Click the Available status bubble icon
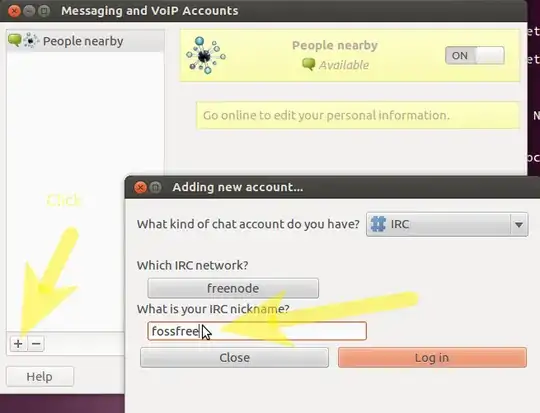 tap(309, 64)
